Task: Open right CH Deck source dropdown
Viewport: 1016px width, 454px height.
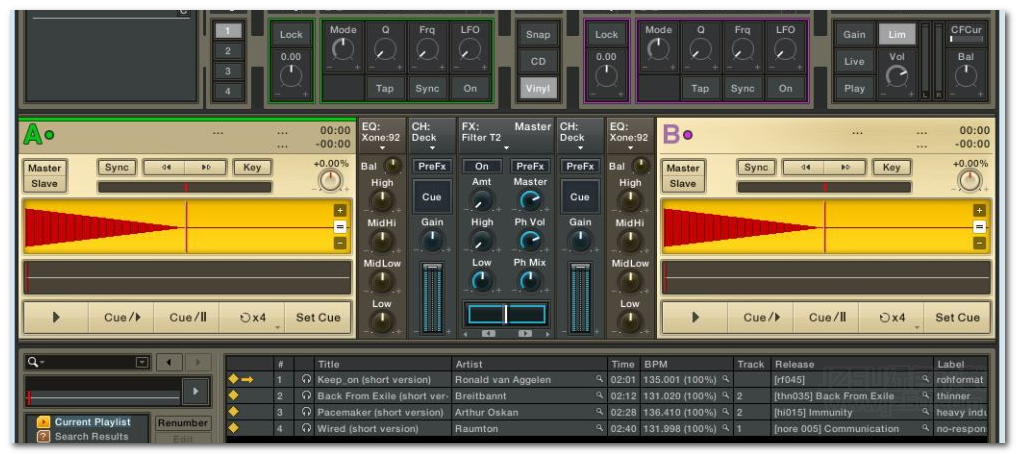Action: [580, 148]
